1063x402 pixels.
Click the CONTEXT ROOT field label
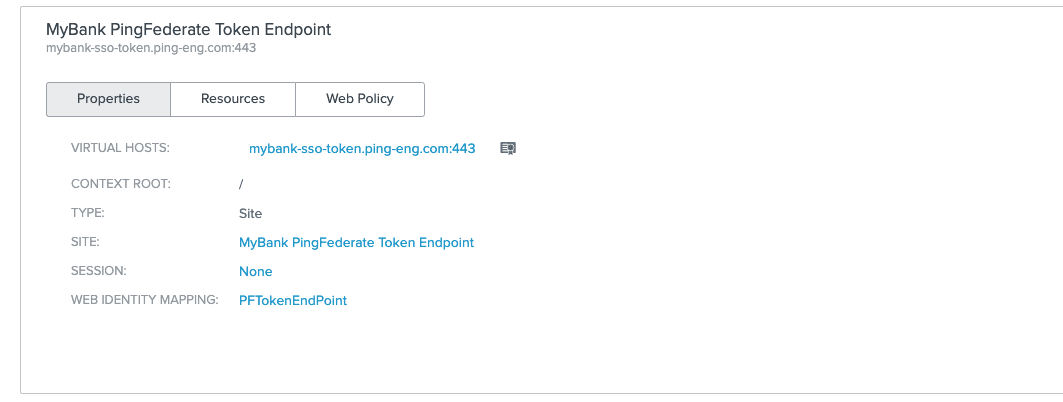coord(121,184)
